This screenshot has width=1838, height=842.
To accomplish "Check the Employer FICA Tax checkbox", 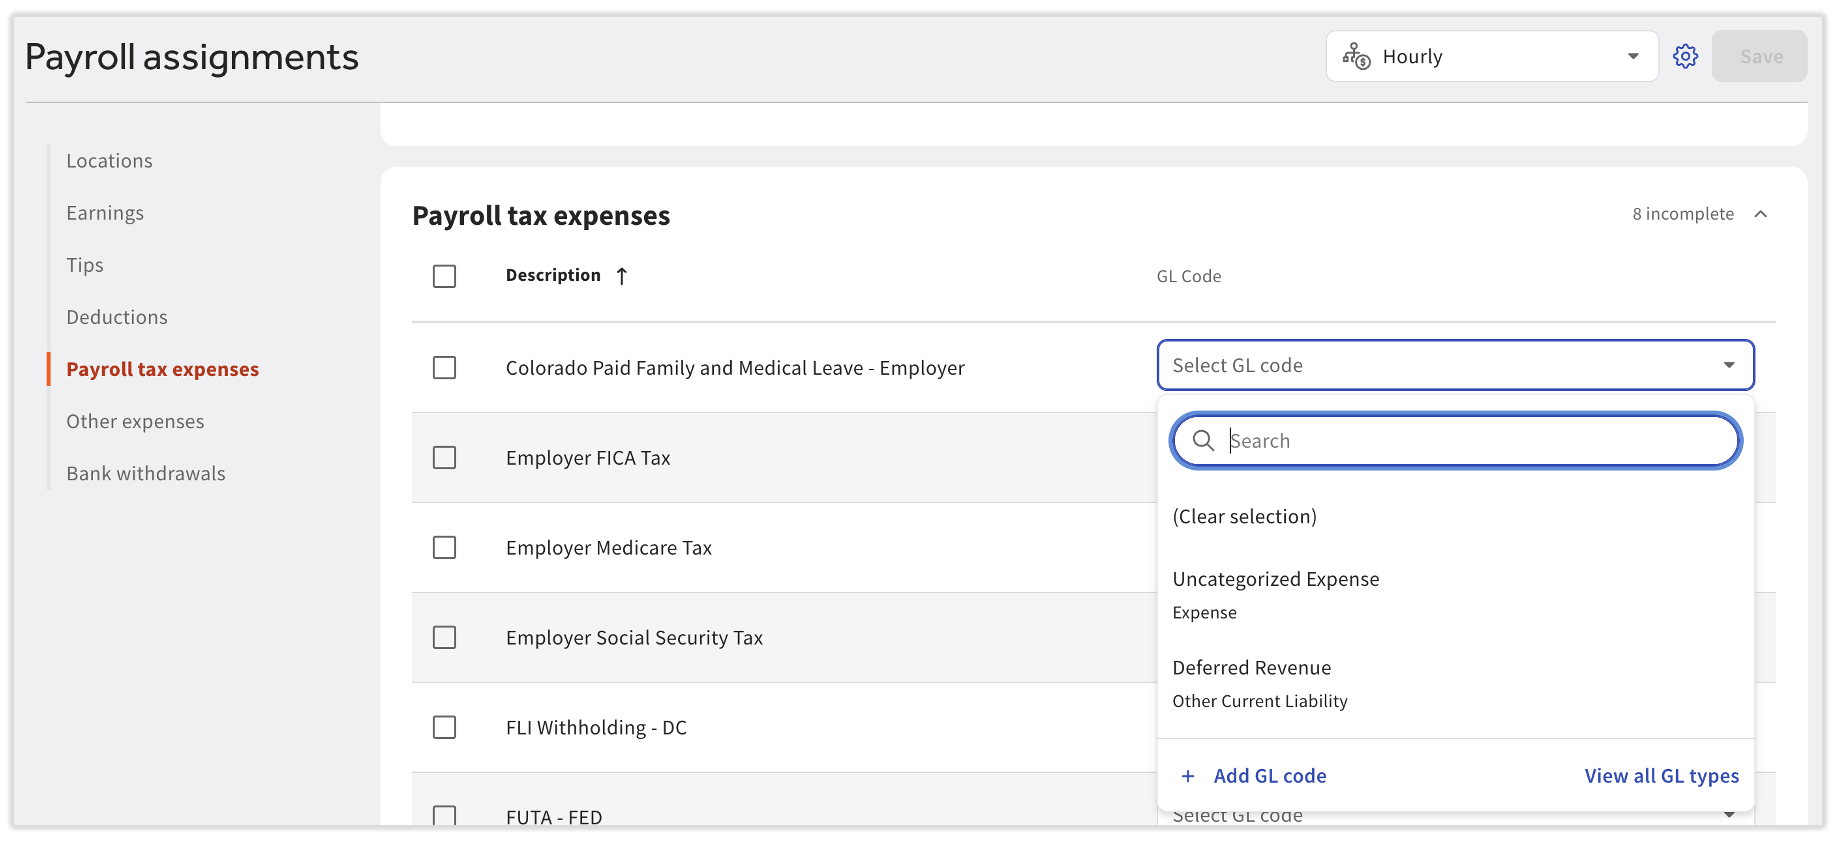I will 444,458.
